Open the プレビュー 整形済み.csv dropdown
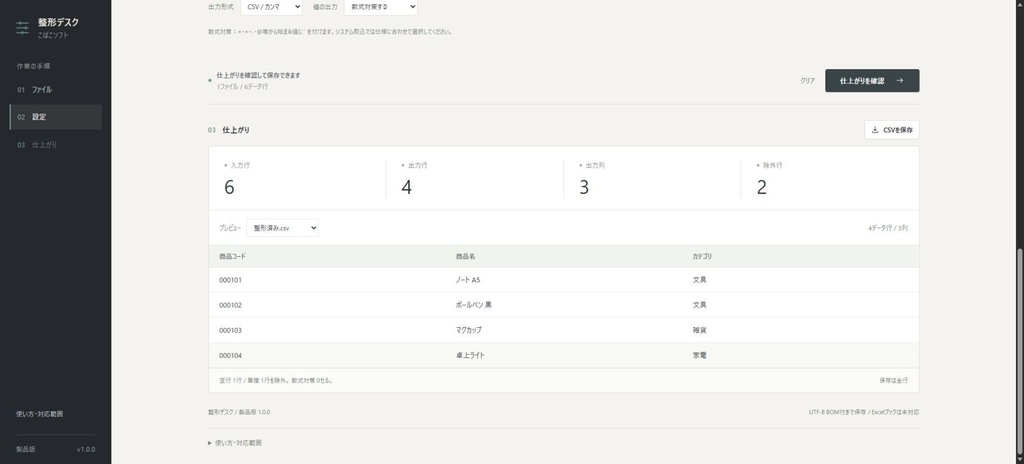This screenshot has width=1024, height=464. tap(282, 228)
